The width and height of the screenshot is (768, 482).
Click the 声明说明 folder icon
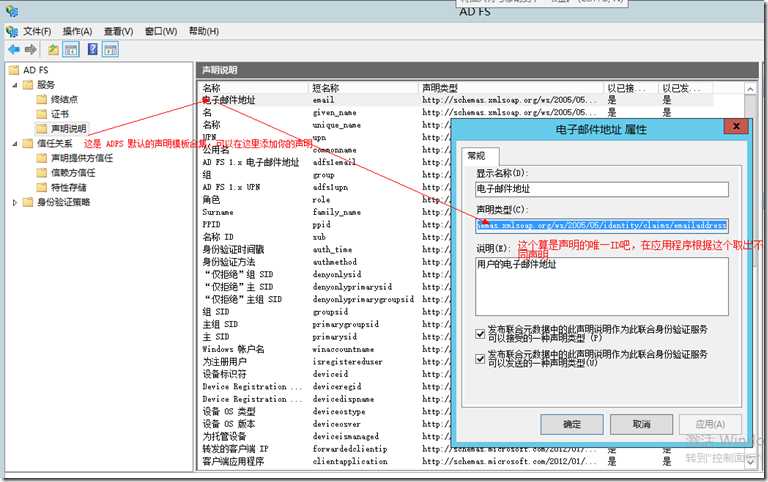[x=42, y=129]
